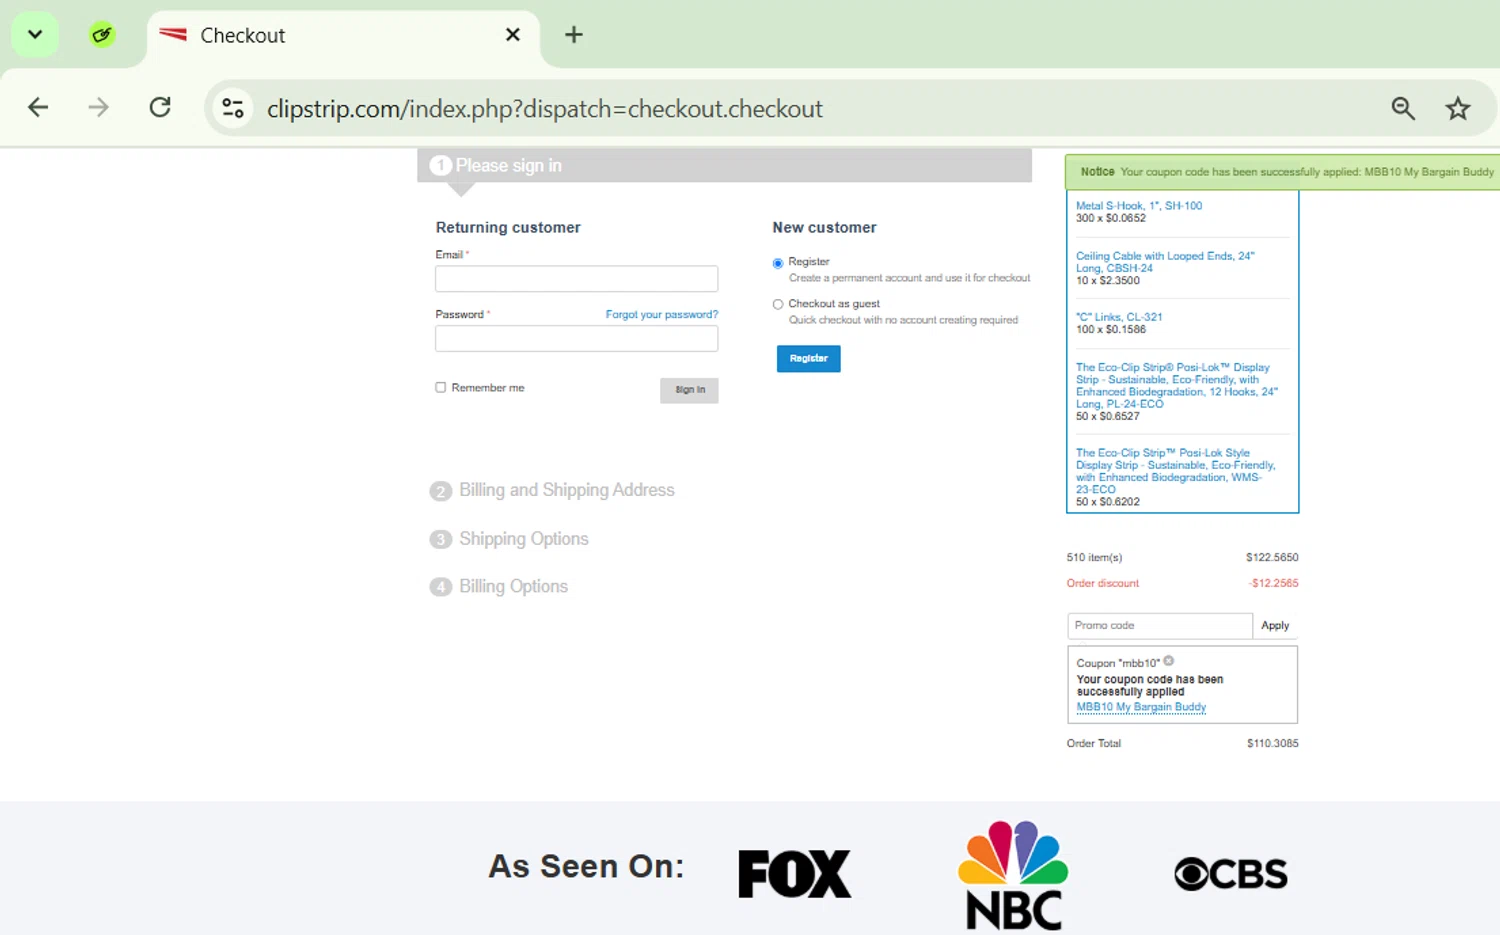Click the As Seen On text
This screenshot has height=935, width=1500.
click(x=586, y=866)
